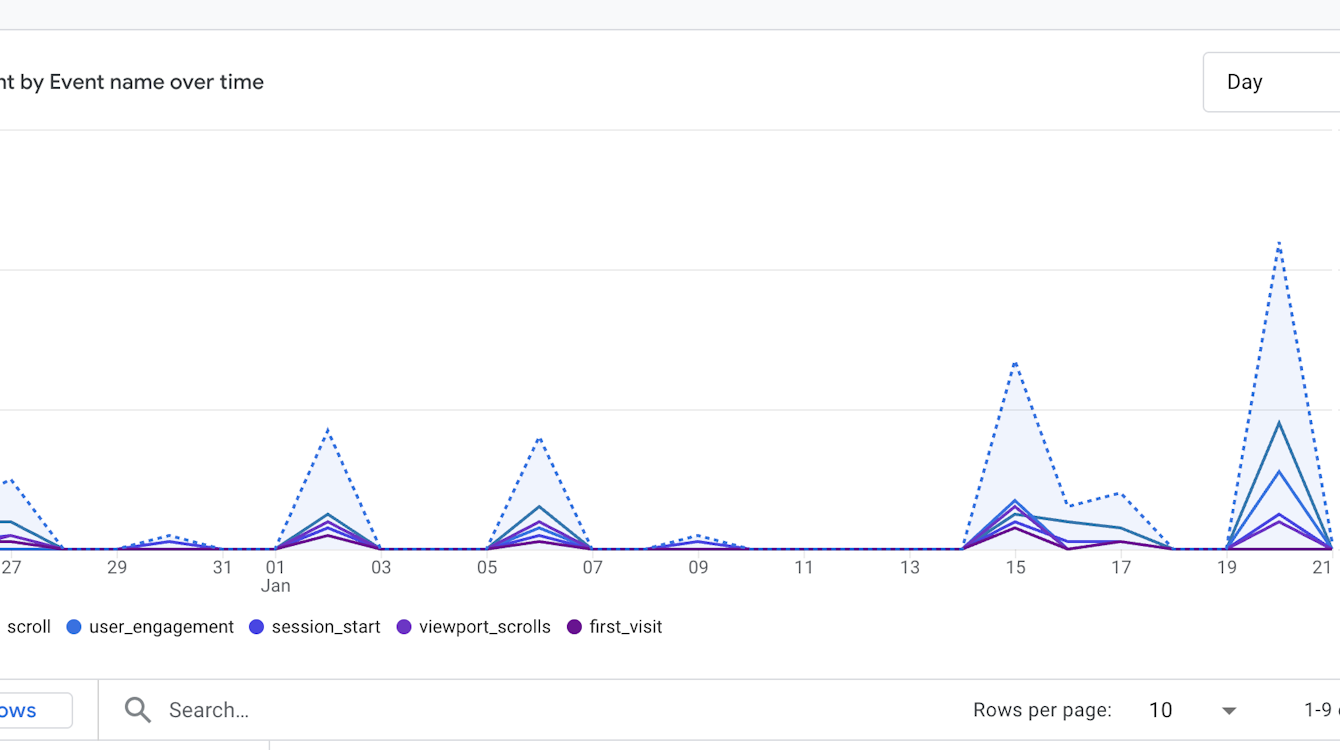This screenshot has width=1340, height=750.
Task: Toggle the viewport_scrolls series label
Action: point(485,627)
